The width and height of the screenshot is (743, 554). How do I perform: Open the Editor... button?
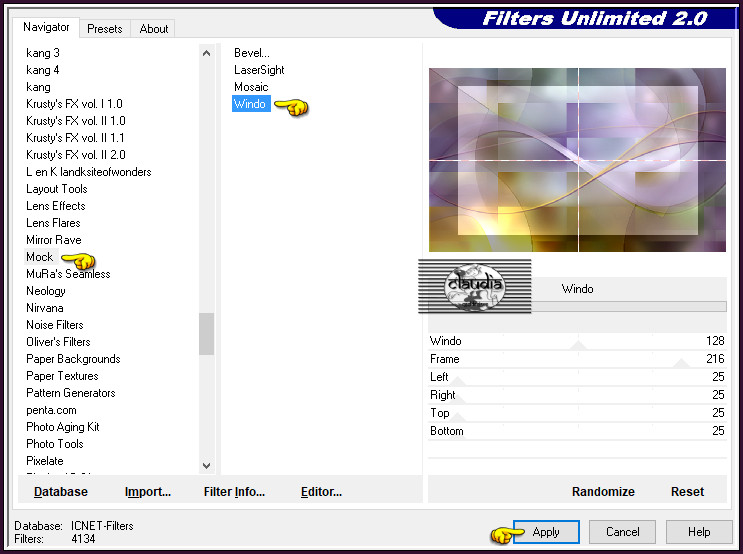321,492
